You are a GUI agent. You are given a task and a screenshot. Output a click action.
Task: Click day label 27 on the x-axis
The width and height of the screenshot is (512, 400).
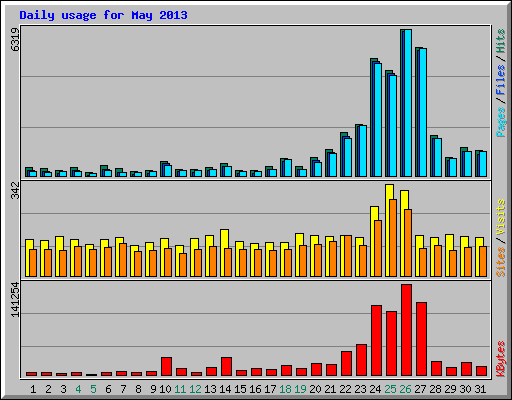point(420,389)
